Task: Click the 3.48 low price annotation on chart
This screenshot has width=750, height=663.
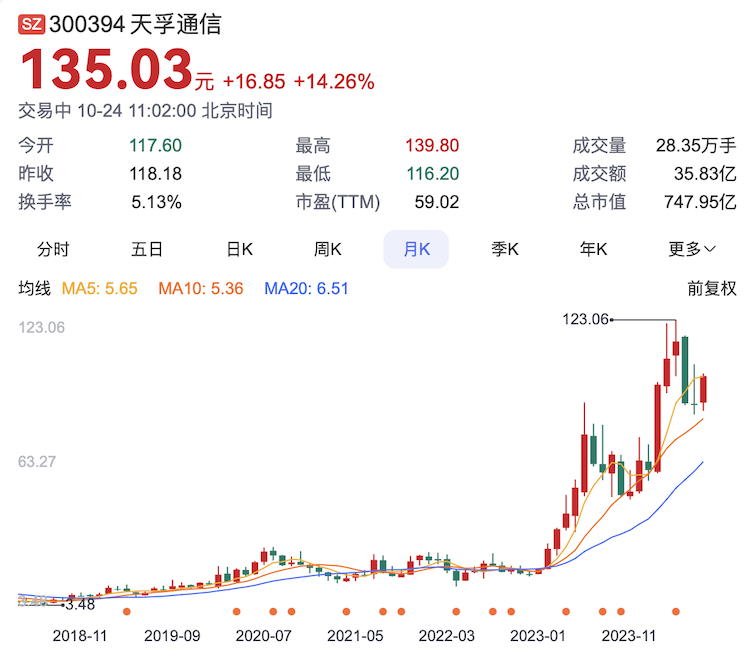Action: tap(80, 605)
